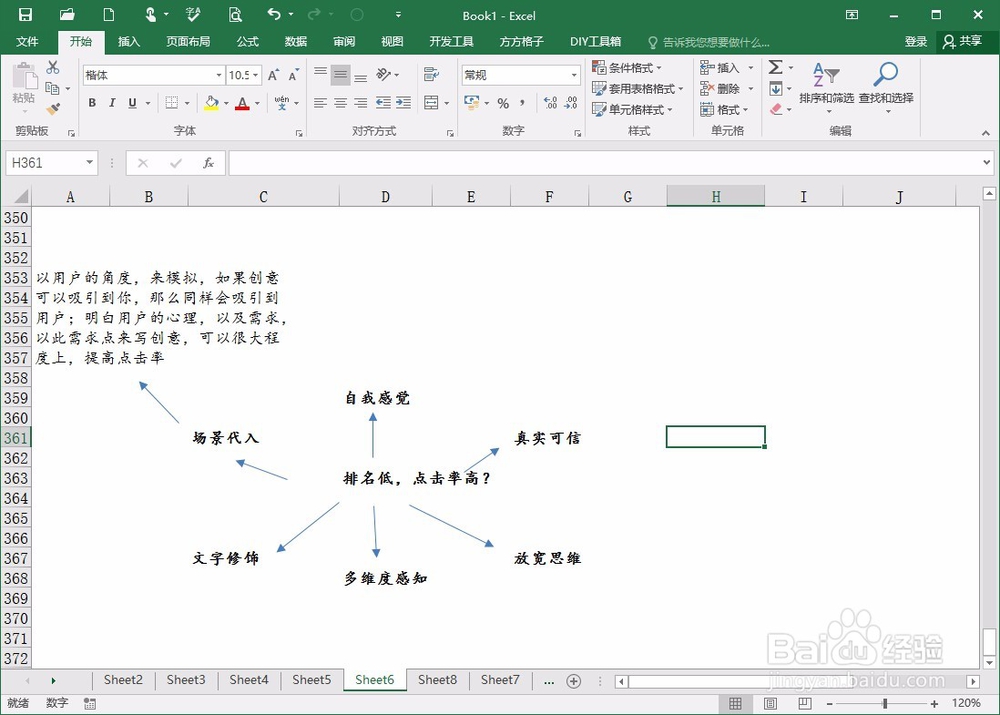Switch to the 插入 ribbon tab
This screenshot has height=715, width=1000.
pyautogui.click(x=128, y=41)
